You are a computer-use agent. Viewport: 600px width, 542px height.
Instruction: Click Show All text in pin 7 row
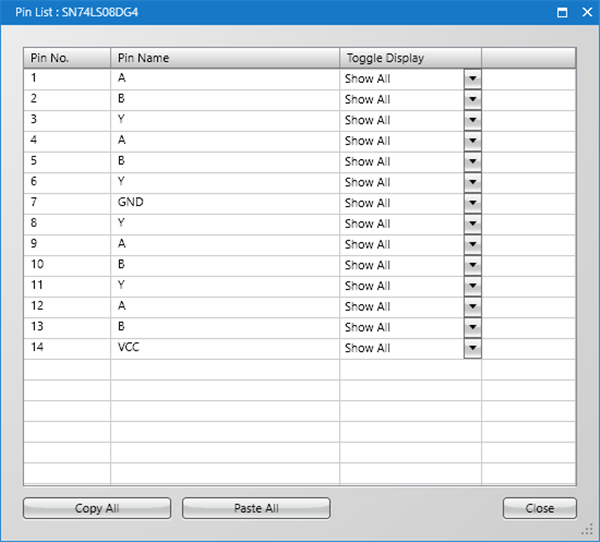(367, 203)
